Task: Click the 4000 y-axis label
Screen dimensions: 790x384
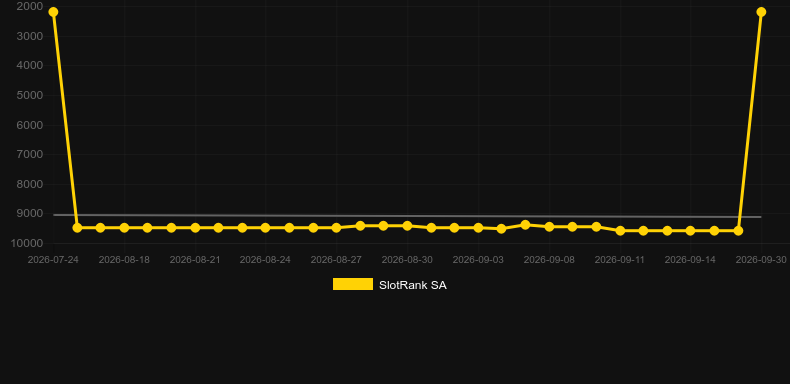Action: pos(30,66)
